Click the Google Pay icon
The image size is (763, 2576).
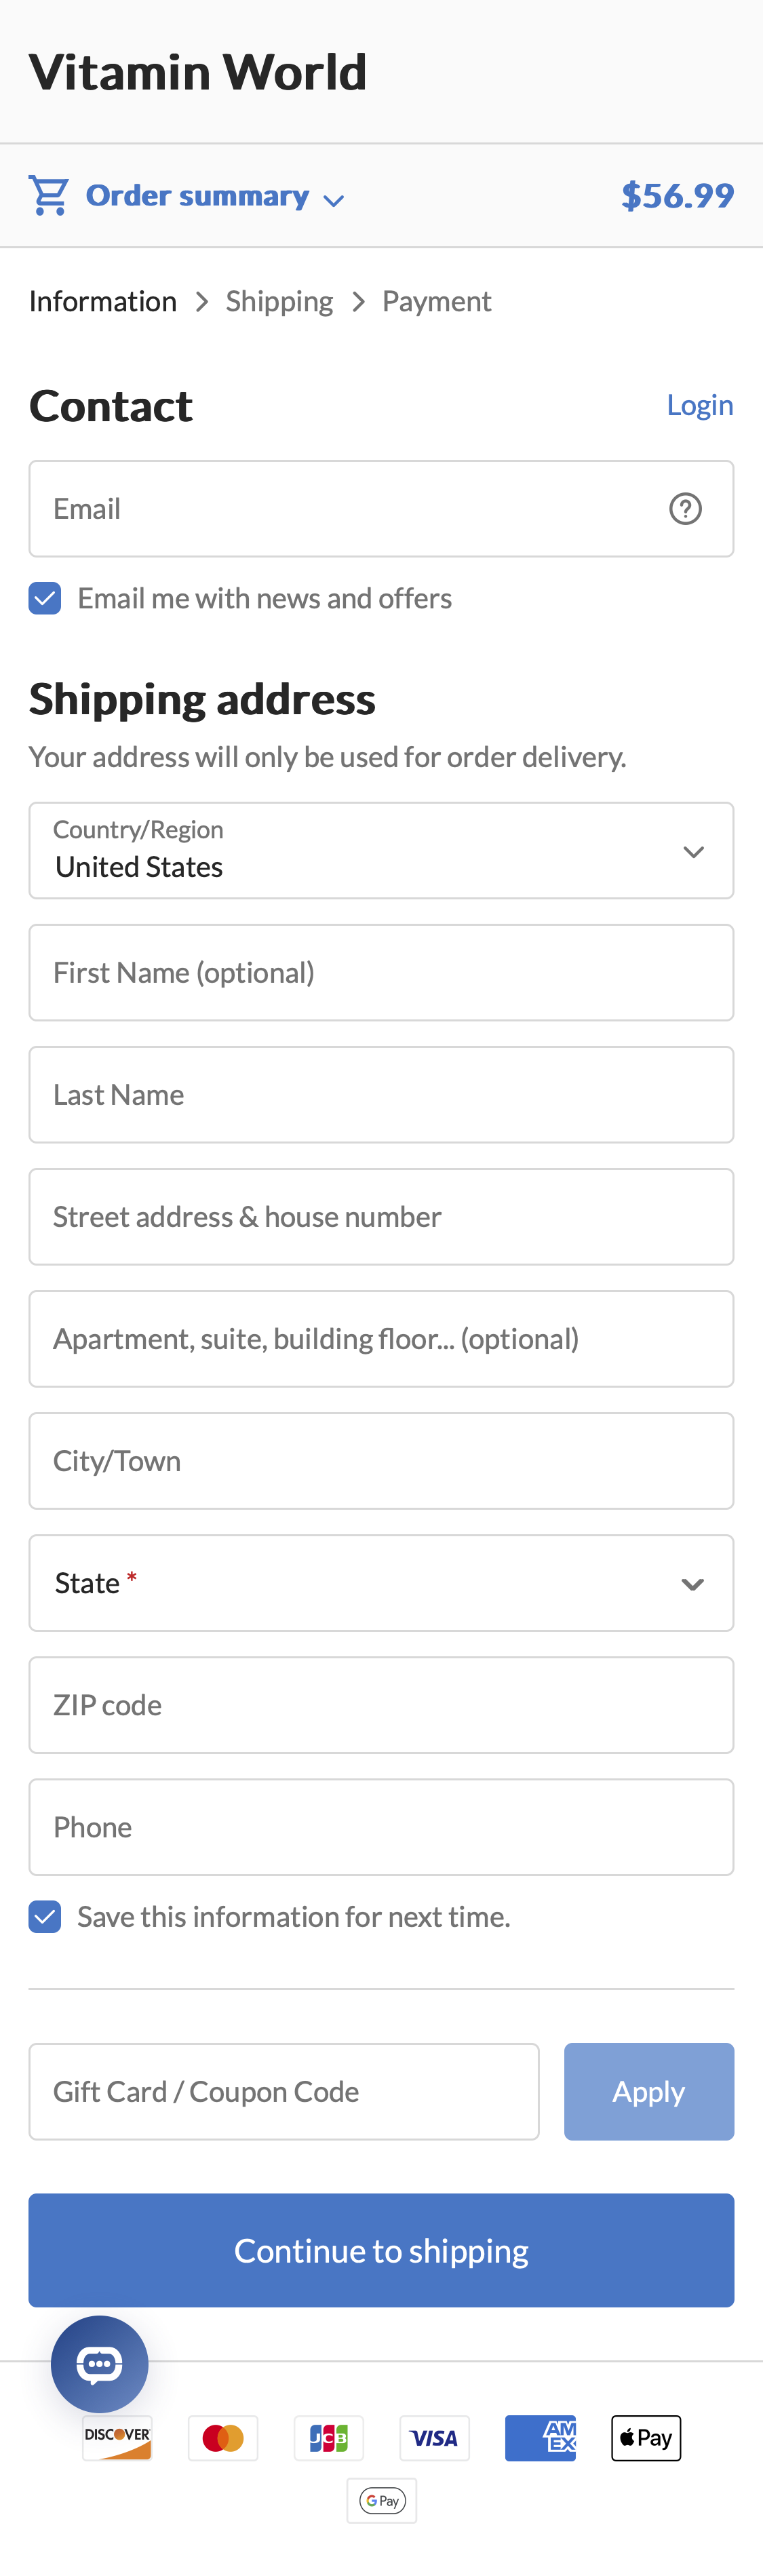coord(382,2501)
